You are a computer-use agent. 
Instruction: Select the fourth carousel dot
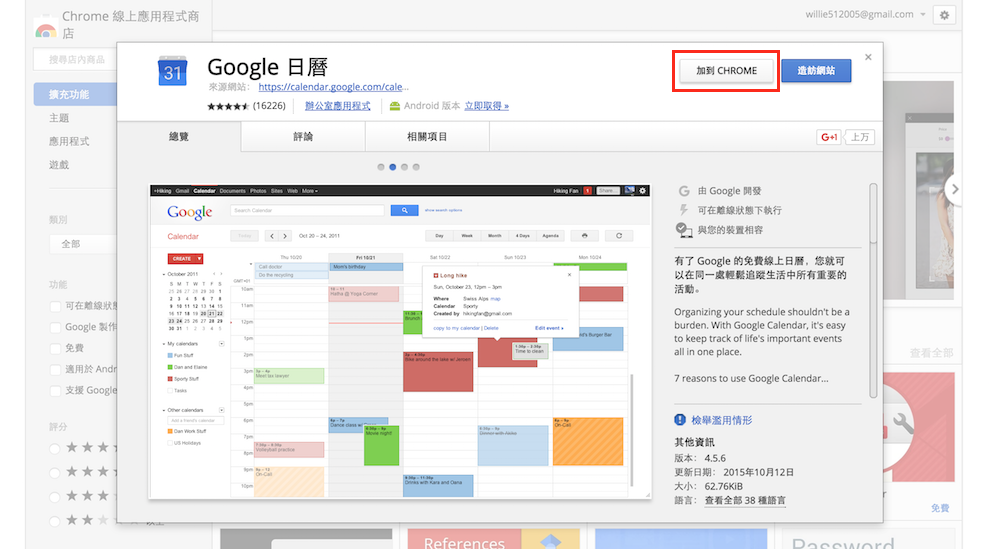pos(416,167)
